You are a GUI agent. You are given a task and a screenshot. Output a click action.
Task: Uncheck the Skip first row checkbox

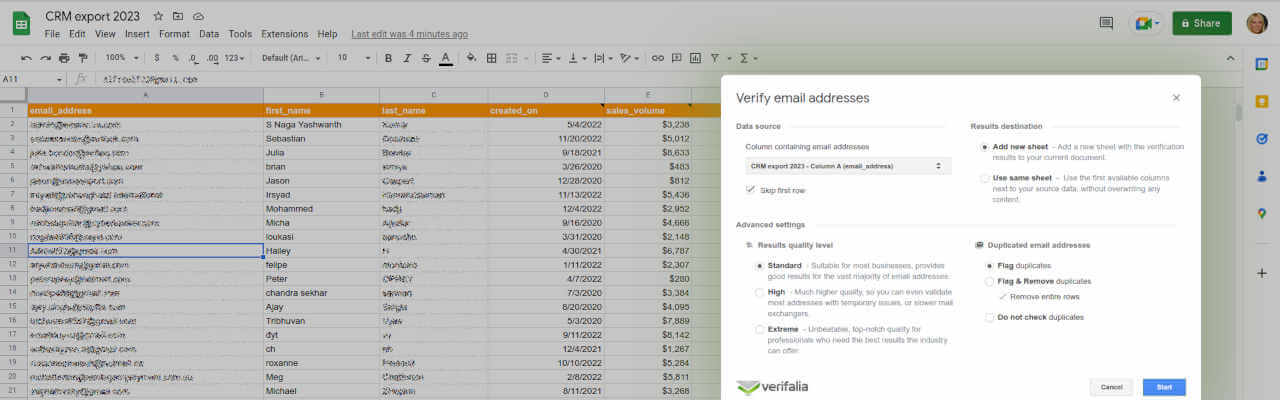[x=751, y=190]
